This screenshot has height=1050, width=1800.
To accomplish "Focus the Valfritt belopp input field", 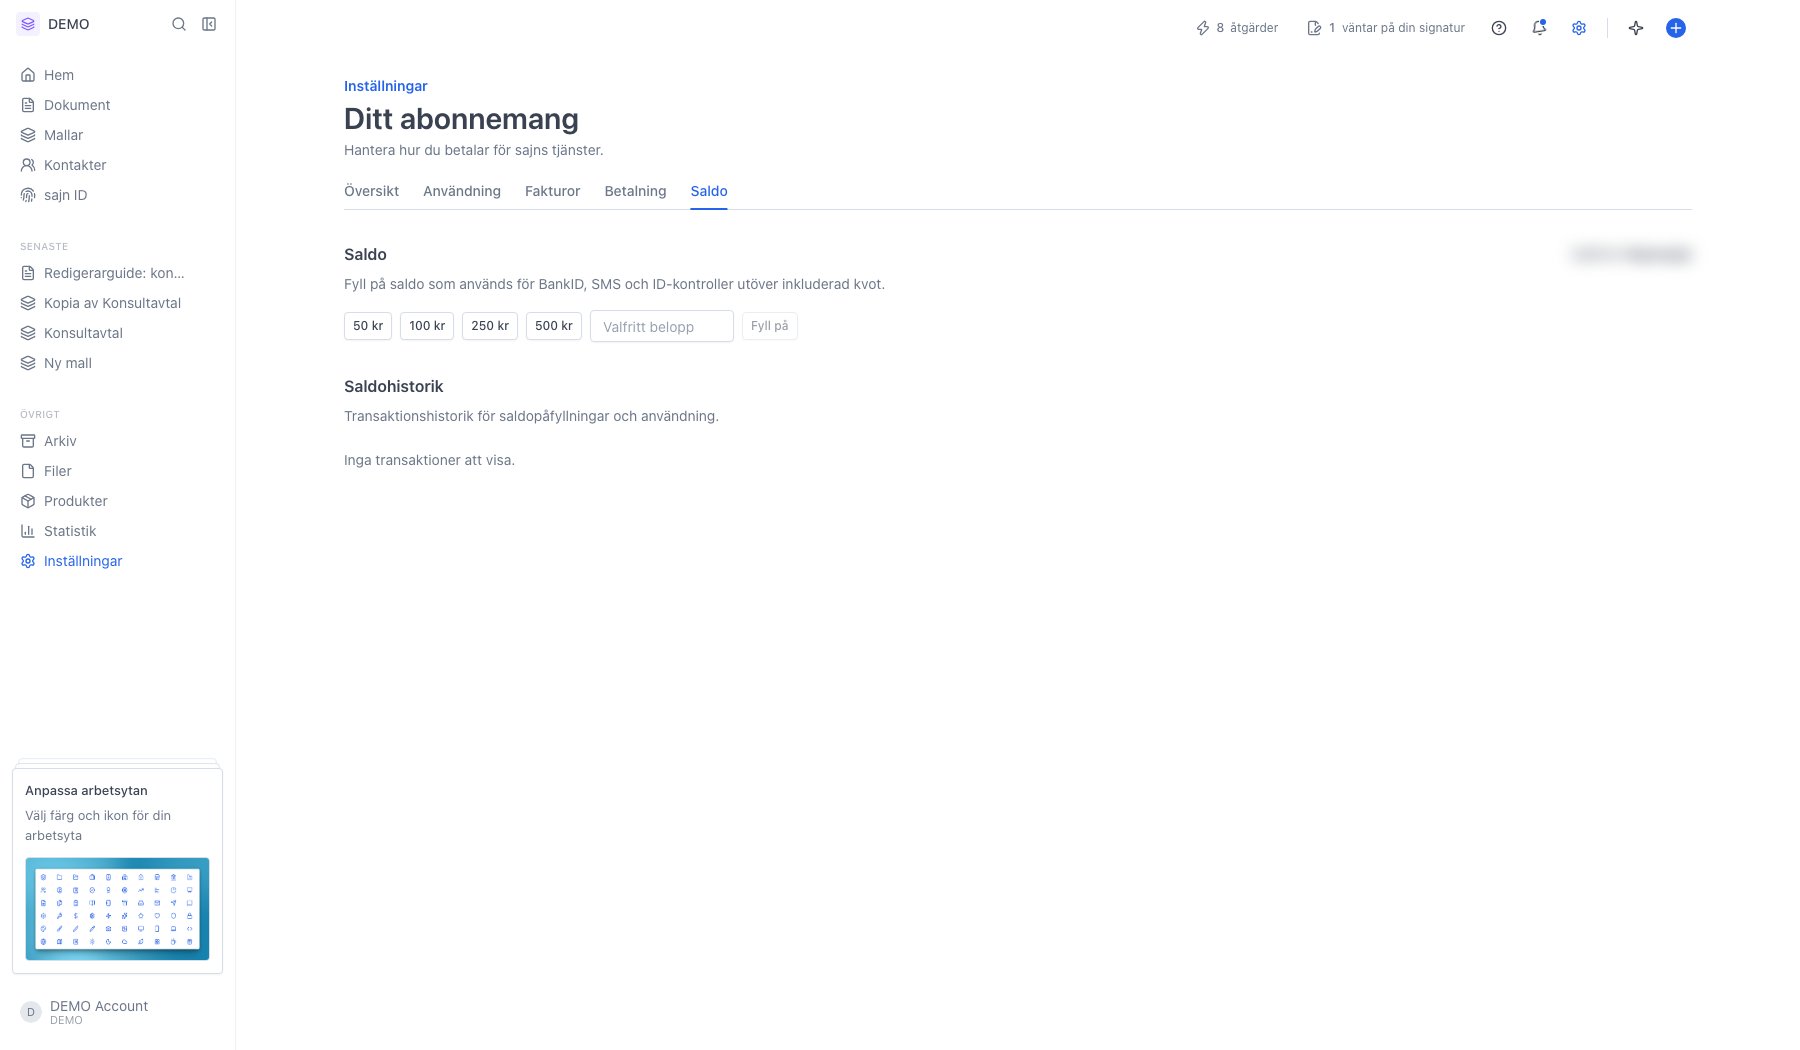I will [x=662, y=326].
